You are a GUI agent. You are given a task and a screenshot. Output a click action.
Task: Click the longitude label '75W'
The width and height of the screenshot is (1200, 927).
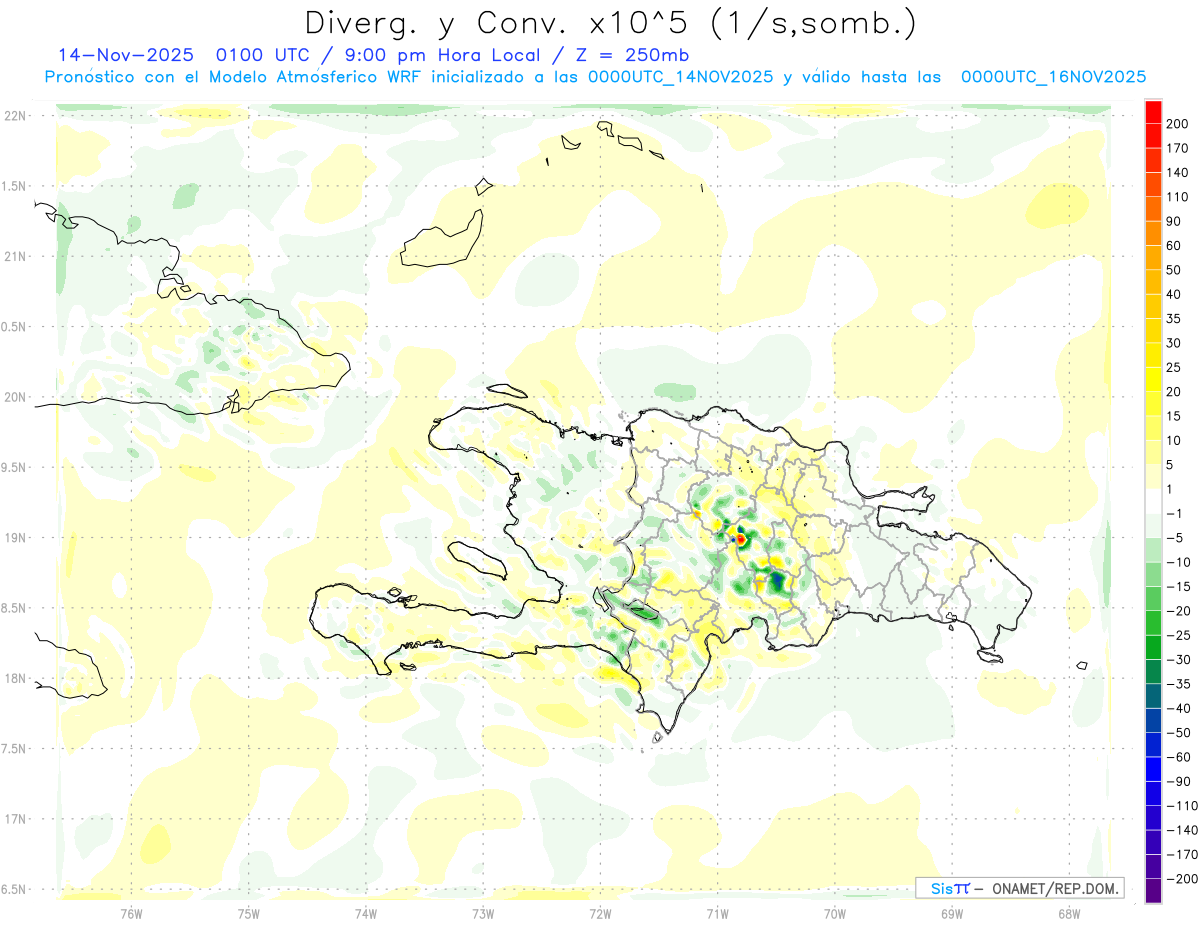coord(248,913)
